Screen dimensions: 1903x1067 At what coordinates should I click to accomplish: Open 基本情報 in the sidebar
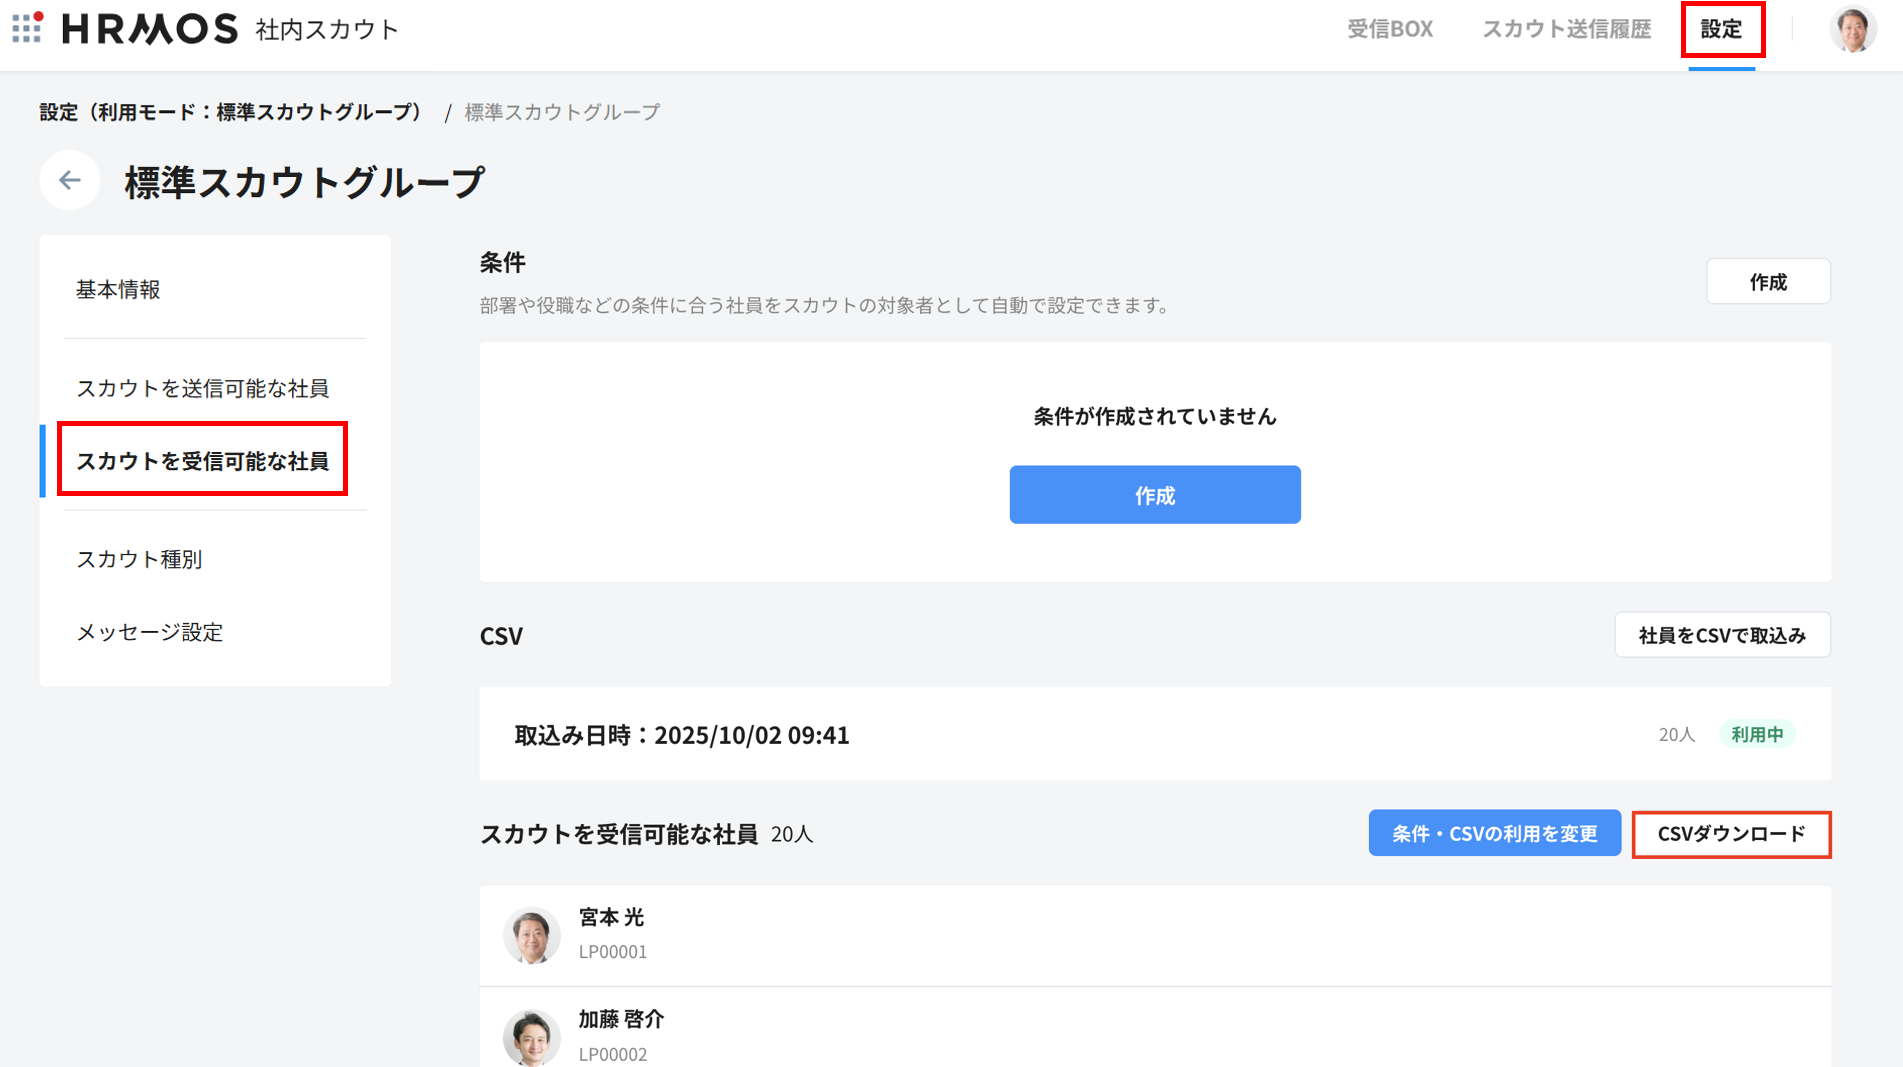[x=118, y=289]
